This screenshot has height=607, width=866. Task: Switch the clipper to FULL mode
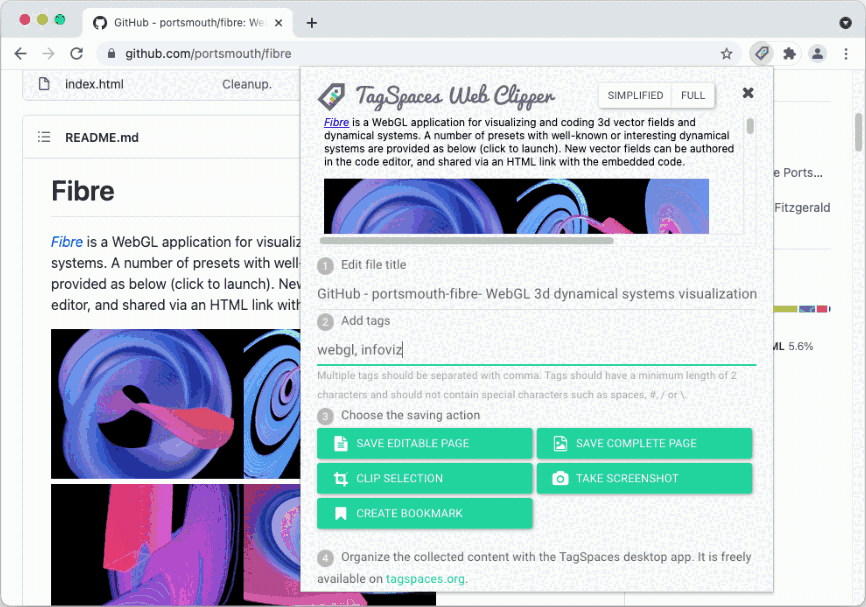pyautogui.click(x=694, y=95)
